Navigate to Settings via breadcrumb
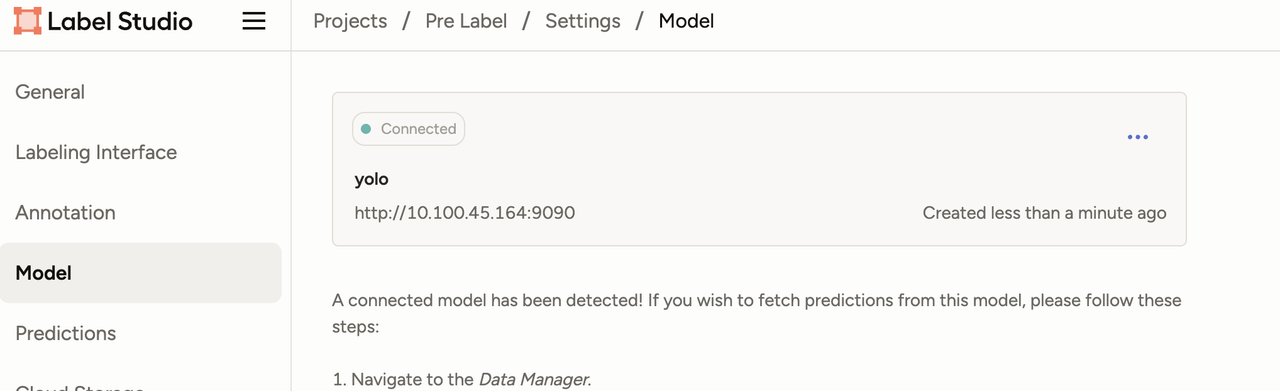 (583, 21)
